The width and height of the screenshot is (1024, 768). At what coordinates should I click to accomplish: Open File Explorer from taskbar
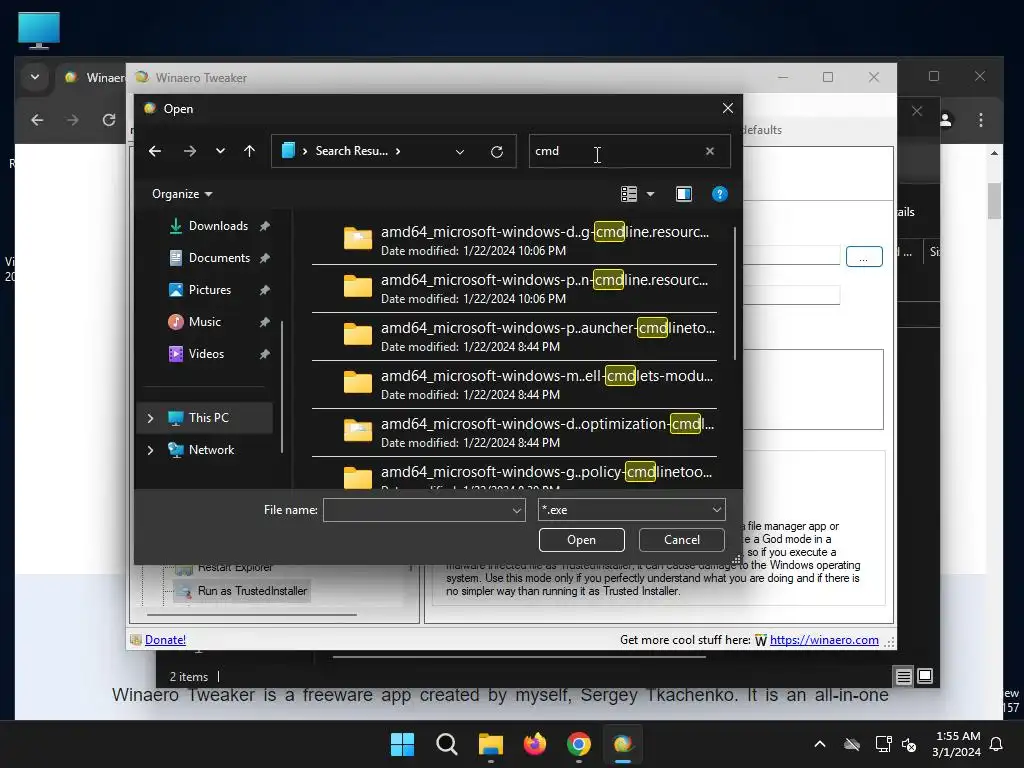point(490,744)
